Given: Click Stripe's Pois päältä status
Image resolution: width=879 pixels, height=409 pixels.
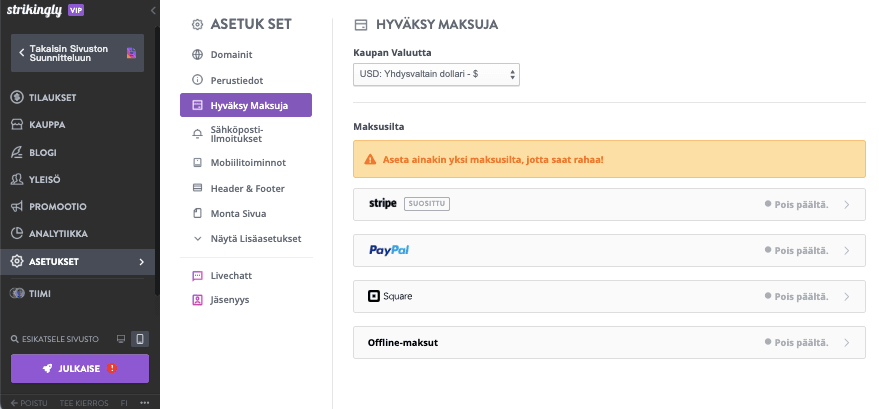Looking at the screenshot, I should (x=797, y=204).
